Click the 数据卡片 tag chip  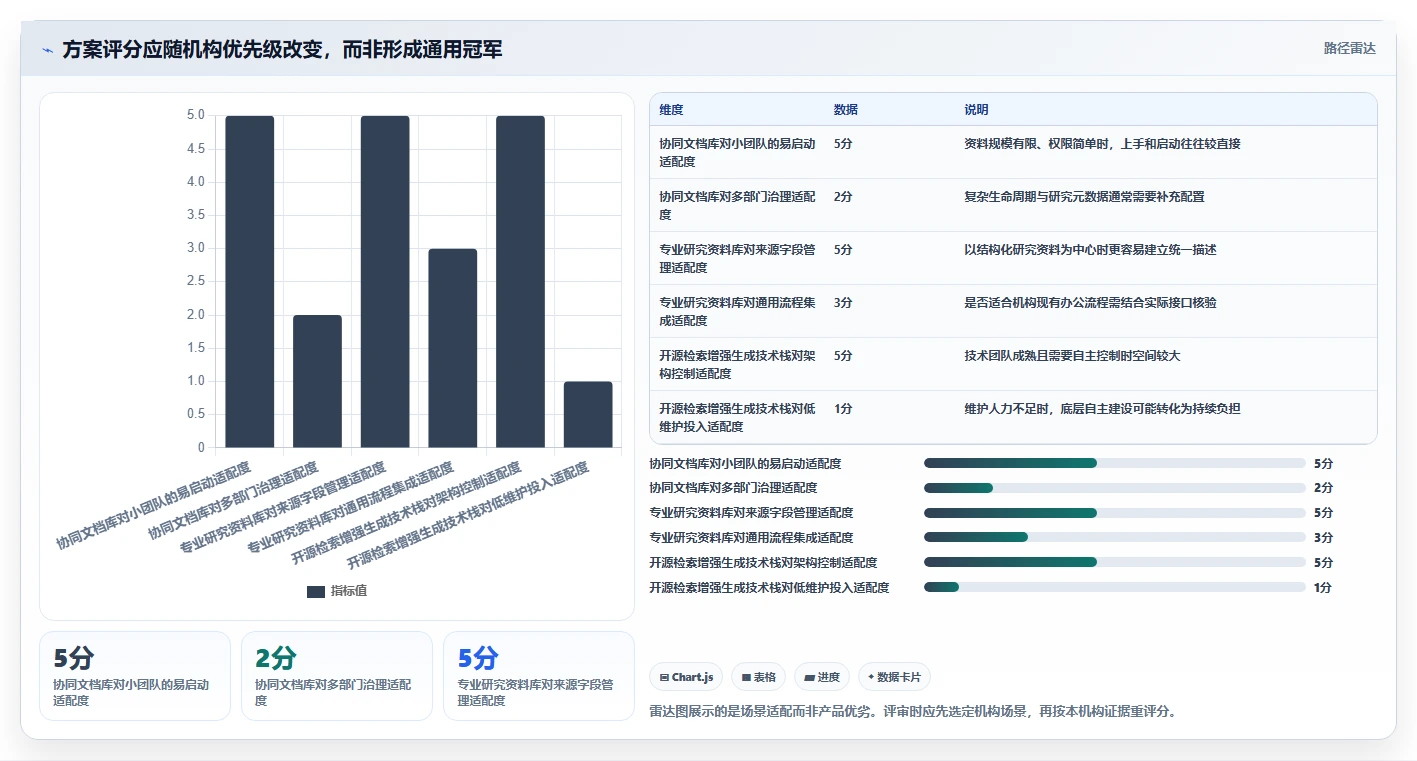pyautogui.click(x=895, y=677)
